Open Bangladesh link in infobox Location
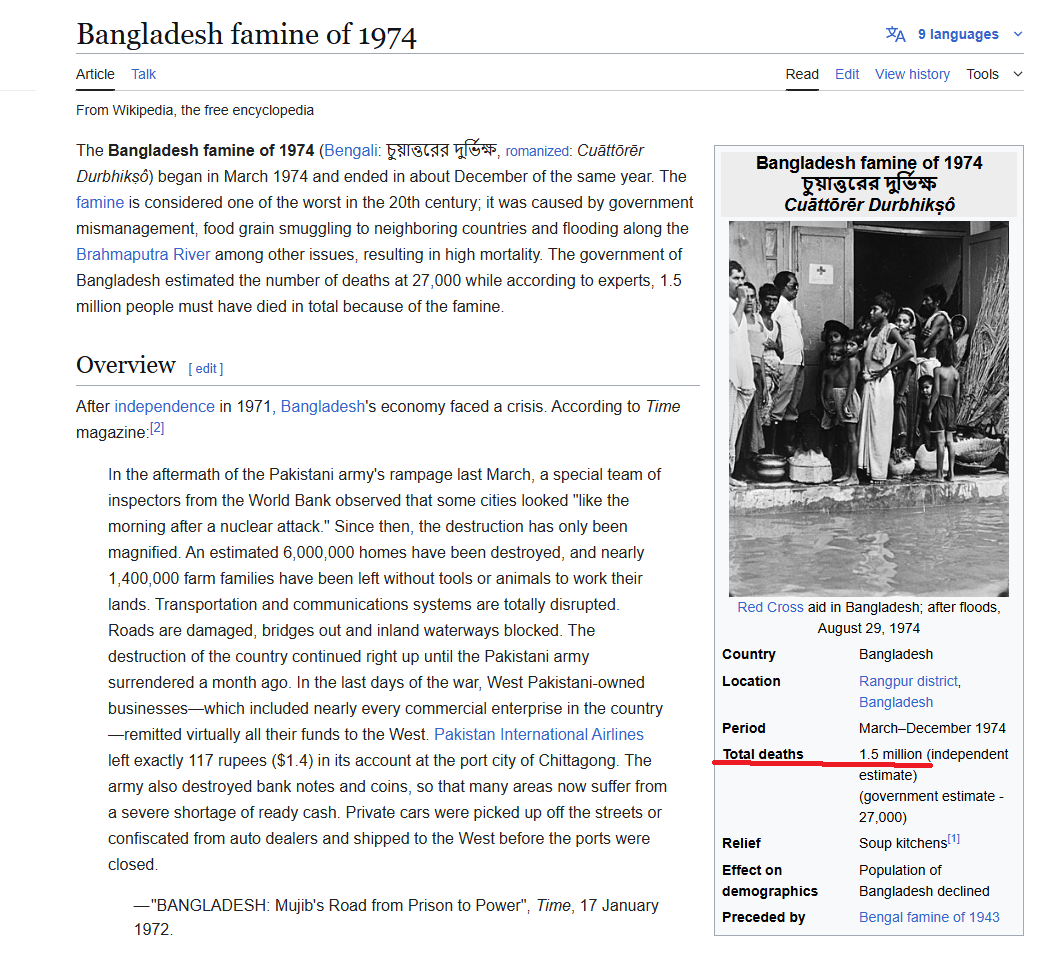This screenshot has height=959, width=1051. pyautogui.click(x=895, y=702)
